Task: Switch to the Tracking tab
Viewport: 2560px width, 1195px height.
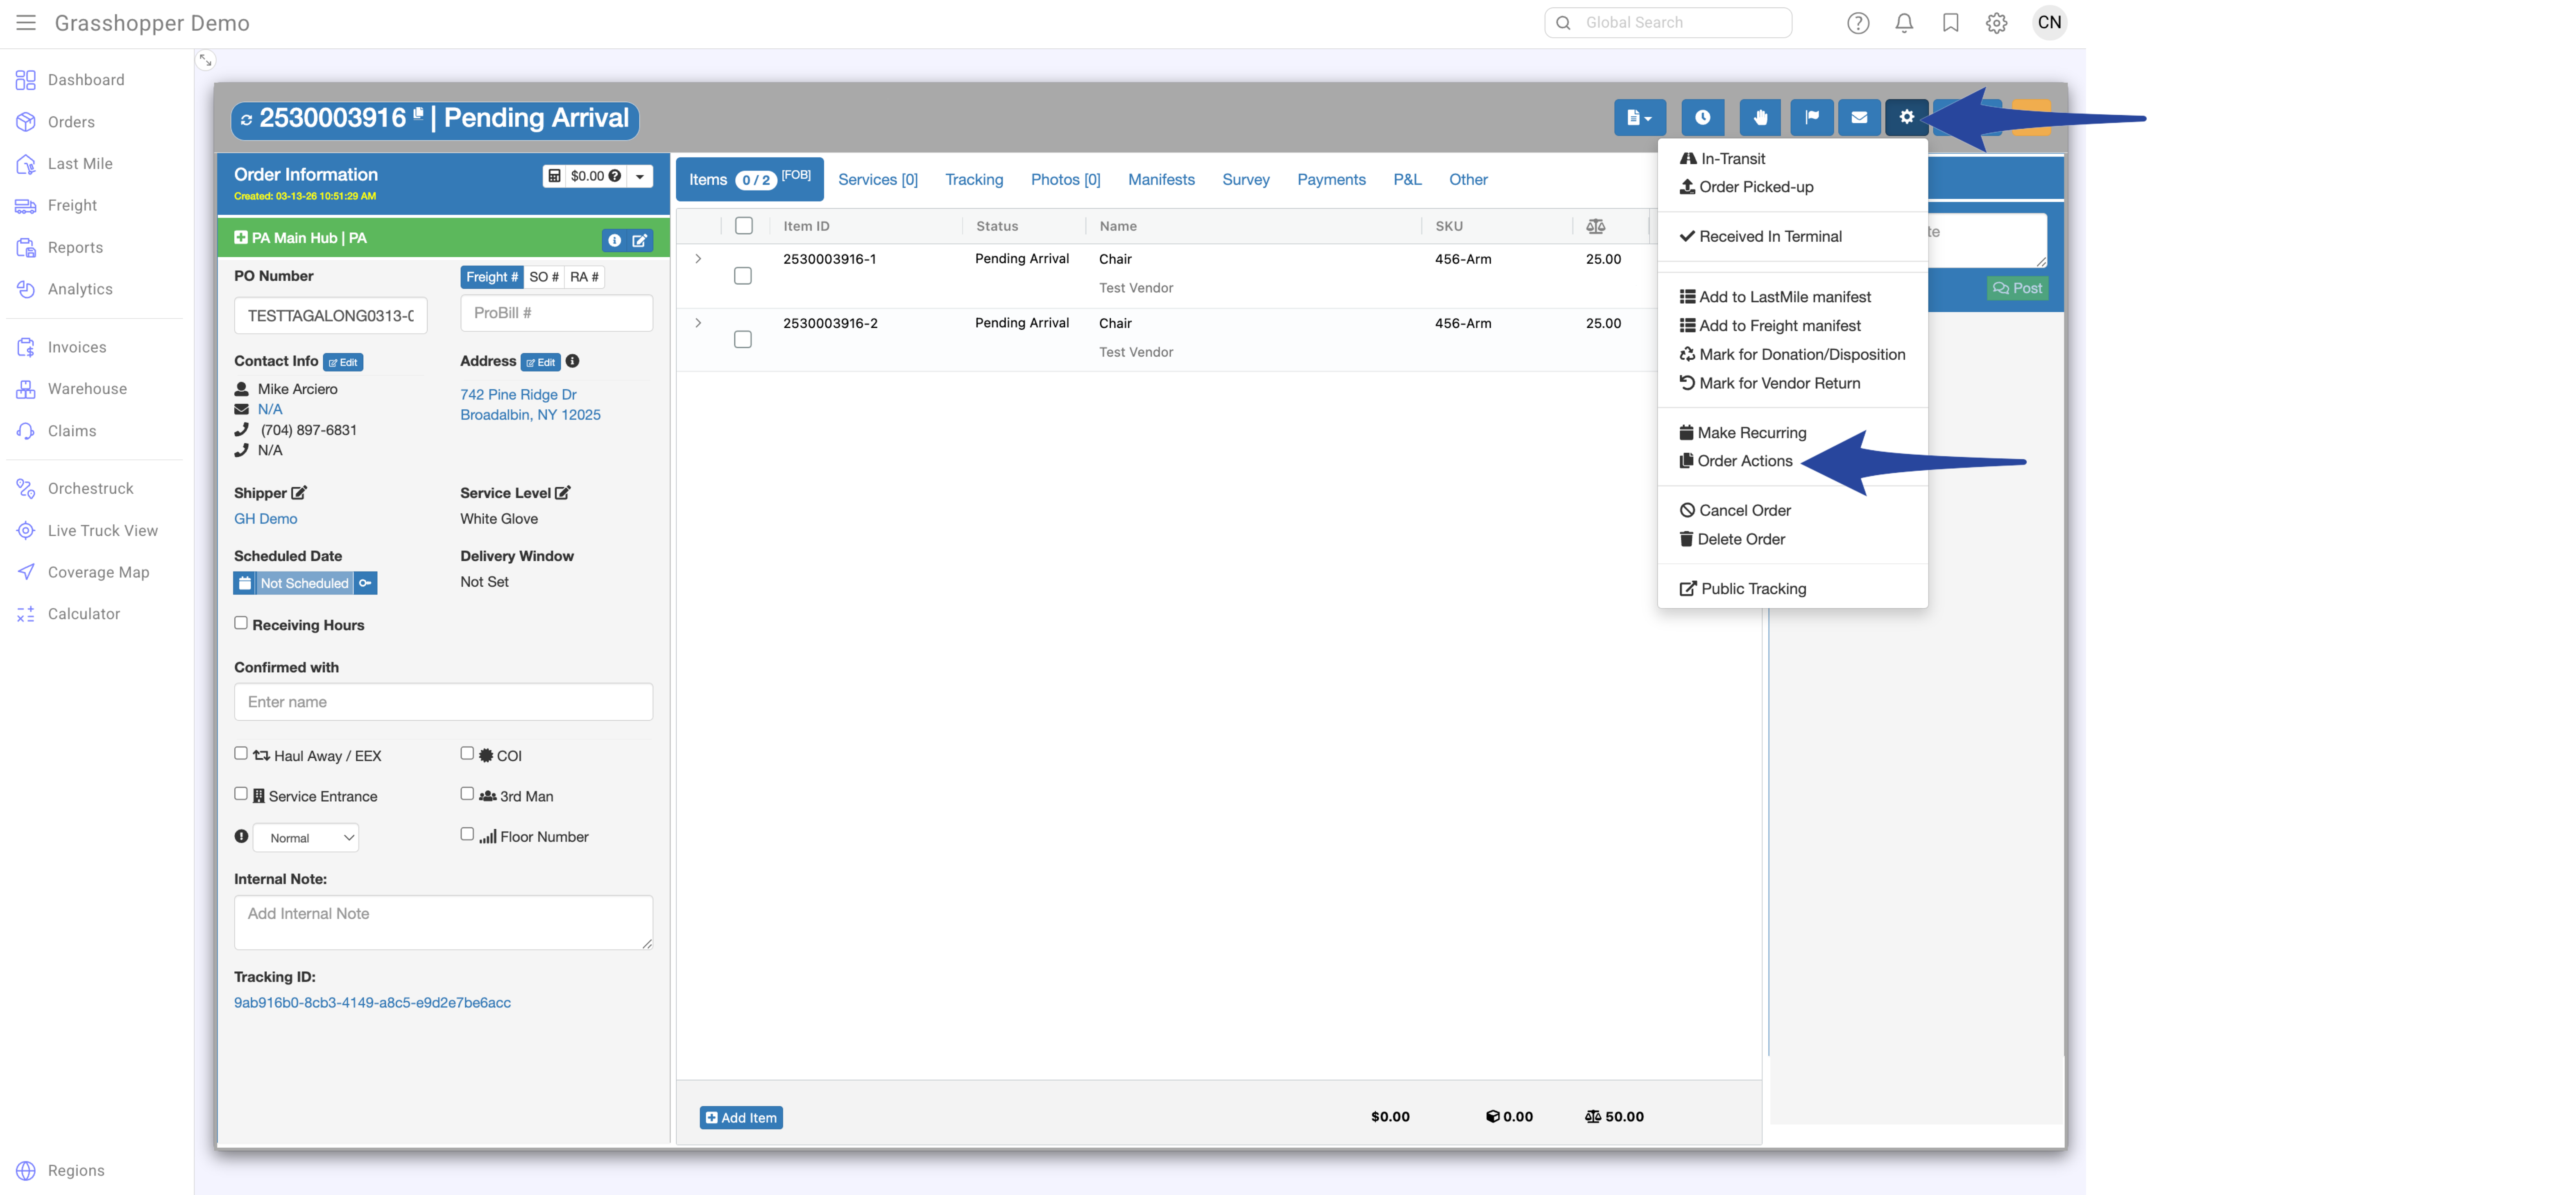Action: [x=973, y=180]
